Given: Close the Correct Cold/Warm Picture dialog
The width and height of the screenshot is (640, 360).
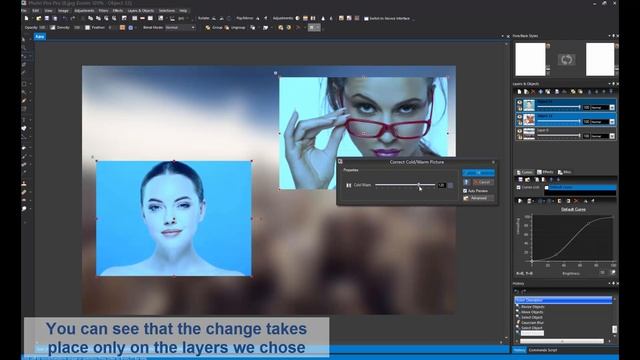Looking at the screenshot, I should click(493, 162).
